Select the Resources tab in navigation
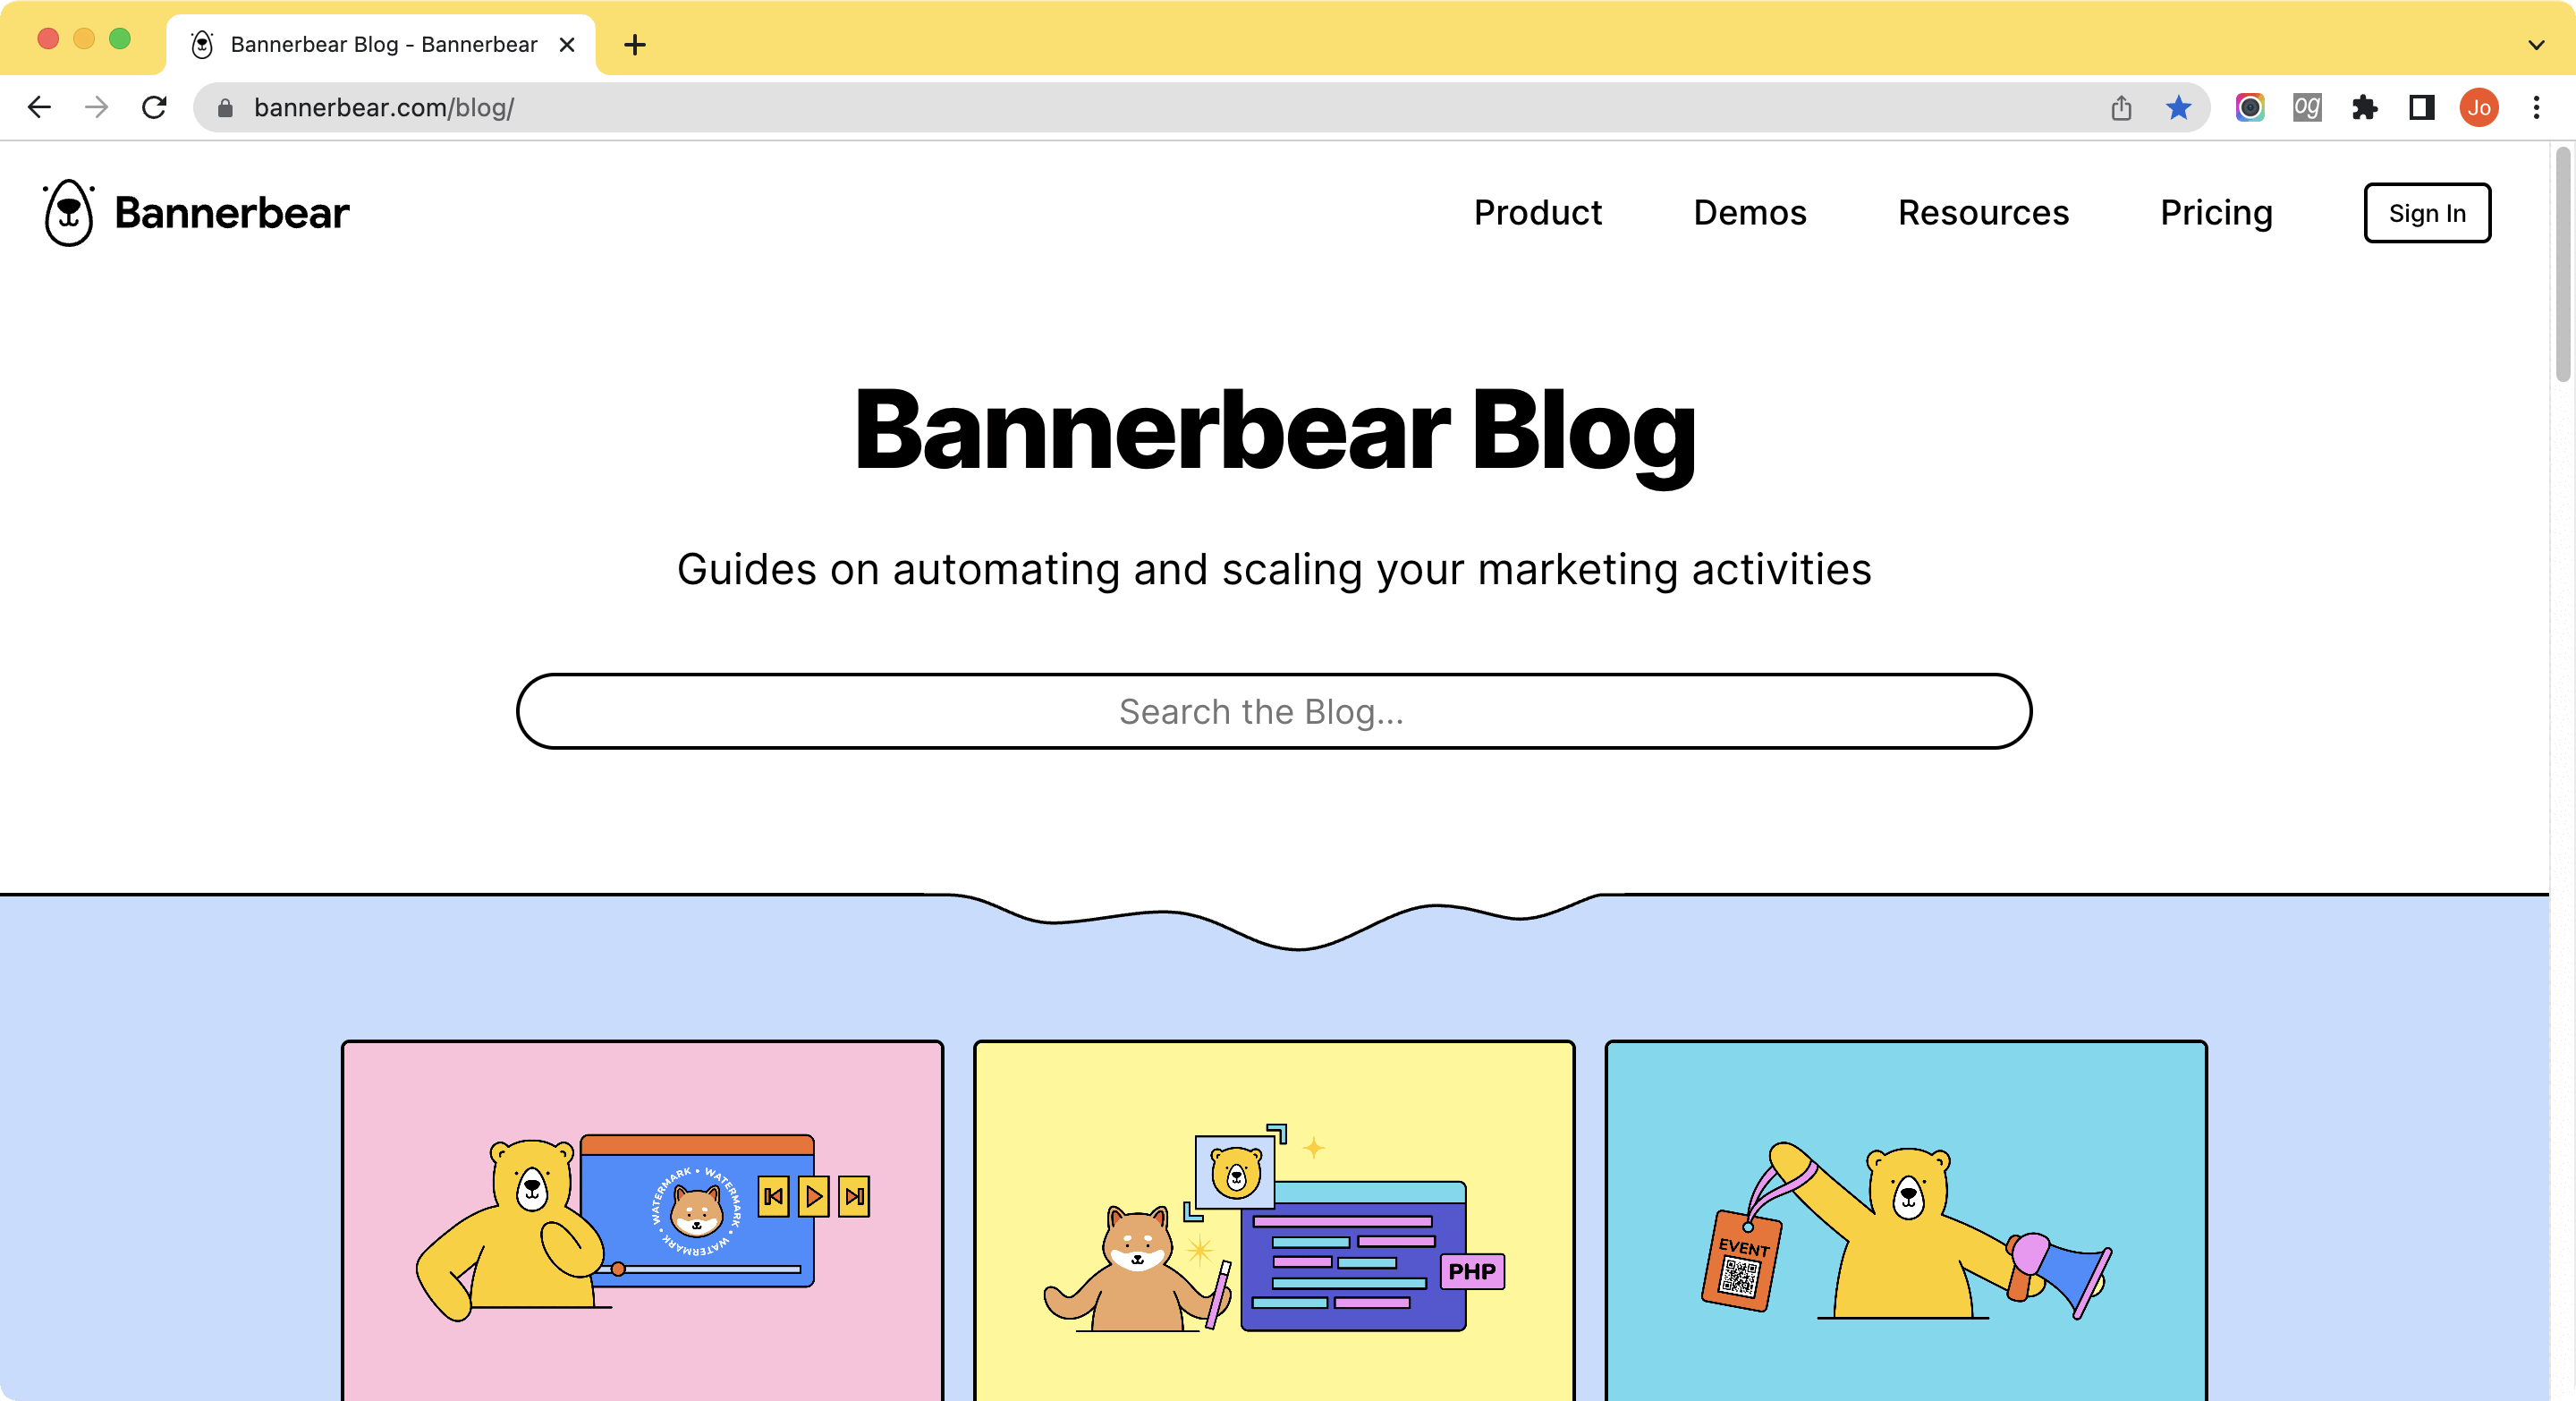2576x1401 pixels. tap(1983, 212)
